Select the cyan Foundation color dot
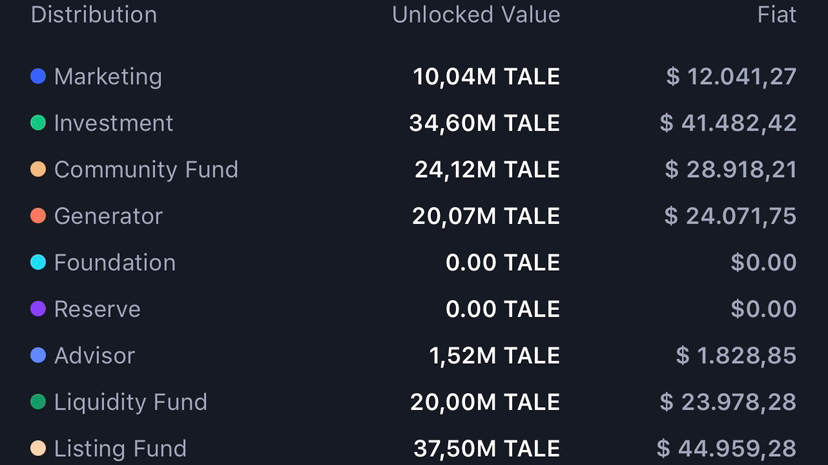This screenshot has height=465, width=828. 38,263
